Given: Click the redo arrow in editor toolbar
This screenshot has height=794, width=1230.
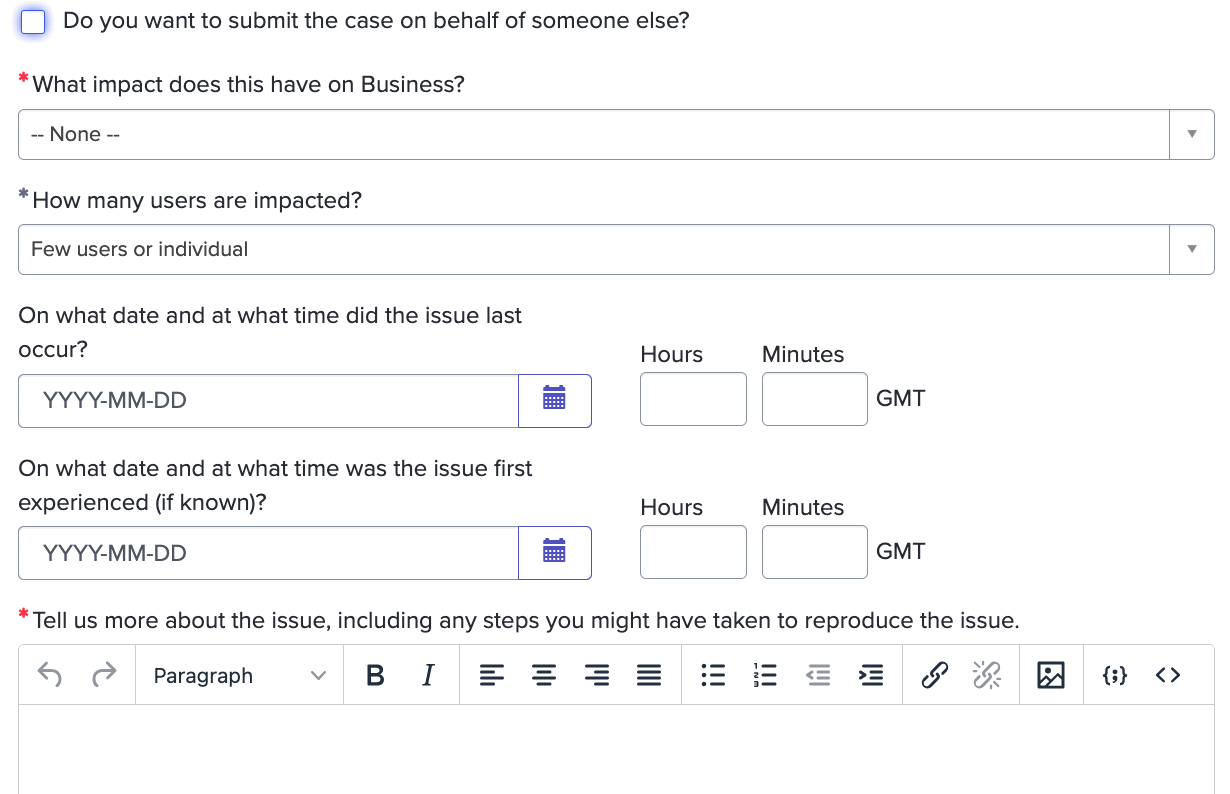Looking at the screenshot, I should pyautogui.click(x=103, y=676).
